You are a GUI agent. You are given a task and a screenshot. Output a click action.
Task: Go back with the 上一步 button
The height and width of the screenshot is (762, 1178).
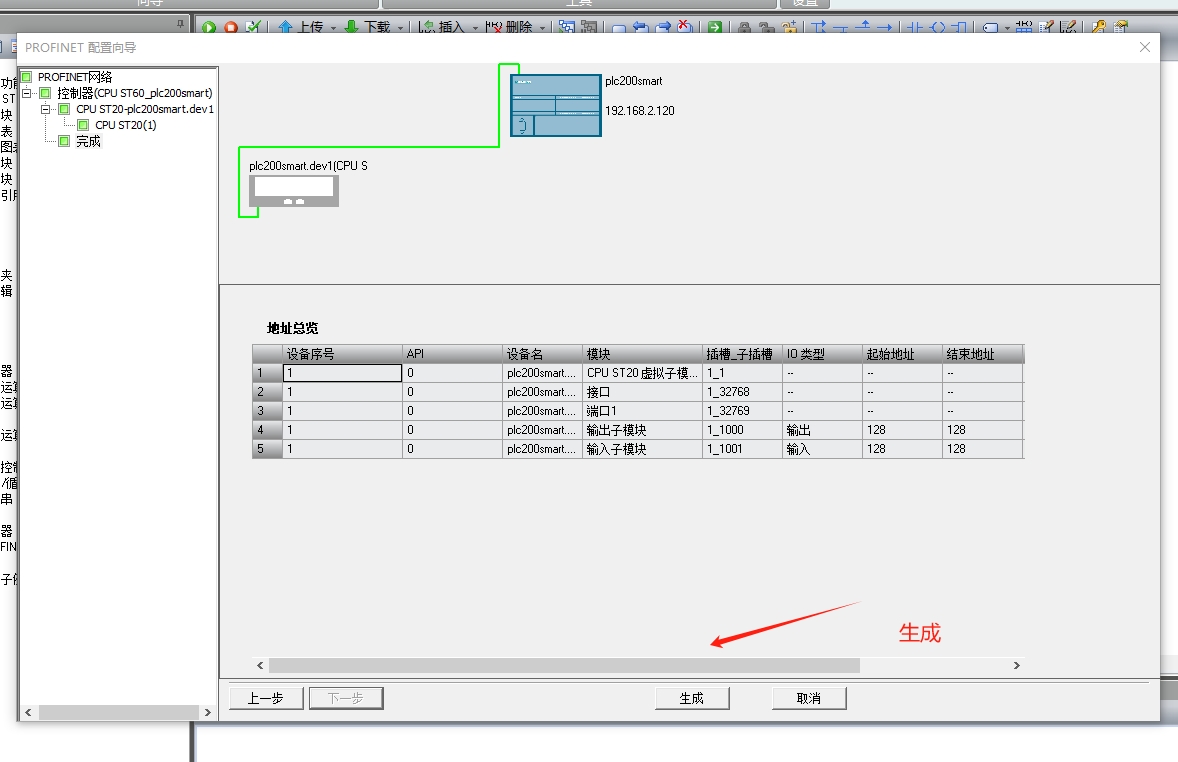point(266,698)
